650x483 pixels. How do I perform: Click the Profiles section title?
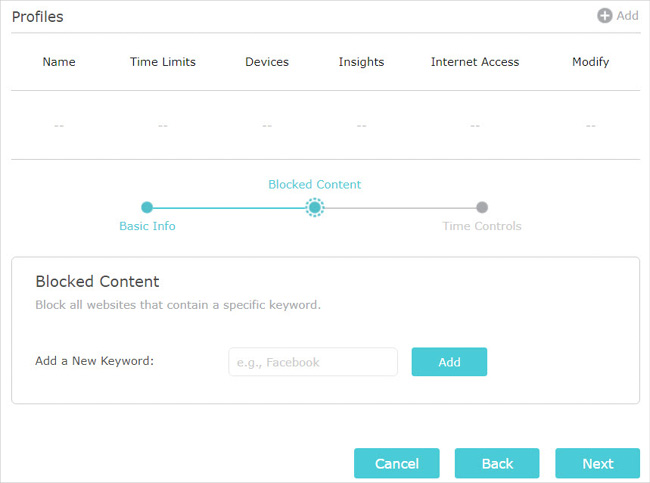[38, 17]
